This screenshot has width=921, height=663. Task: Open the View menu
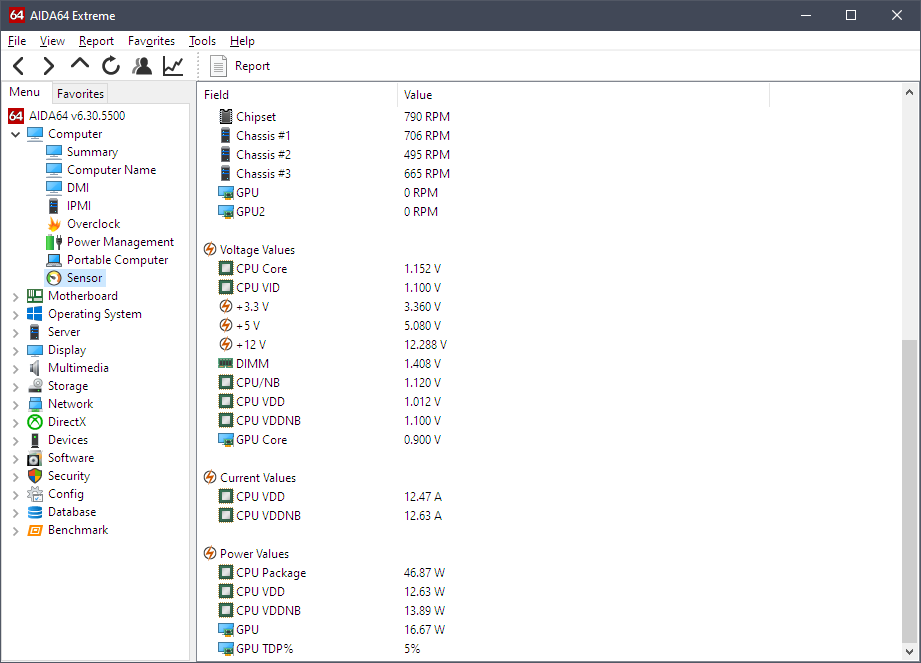(x=52, y=41)
